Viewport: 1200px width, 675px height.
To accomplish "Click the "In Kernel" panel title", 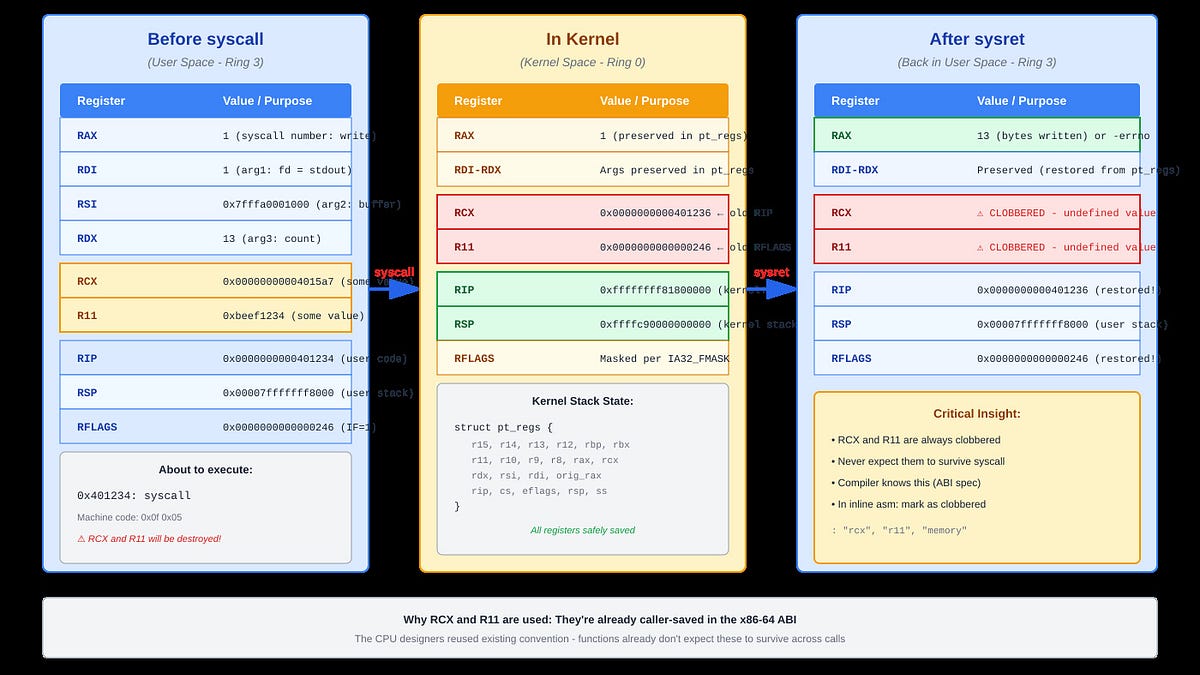I will [x=582, y=39].
